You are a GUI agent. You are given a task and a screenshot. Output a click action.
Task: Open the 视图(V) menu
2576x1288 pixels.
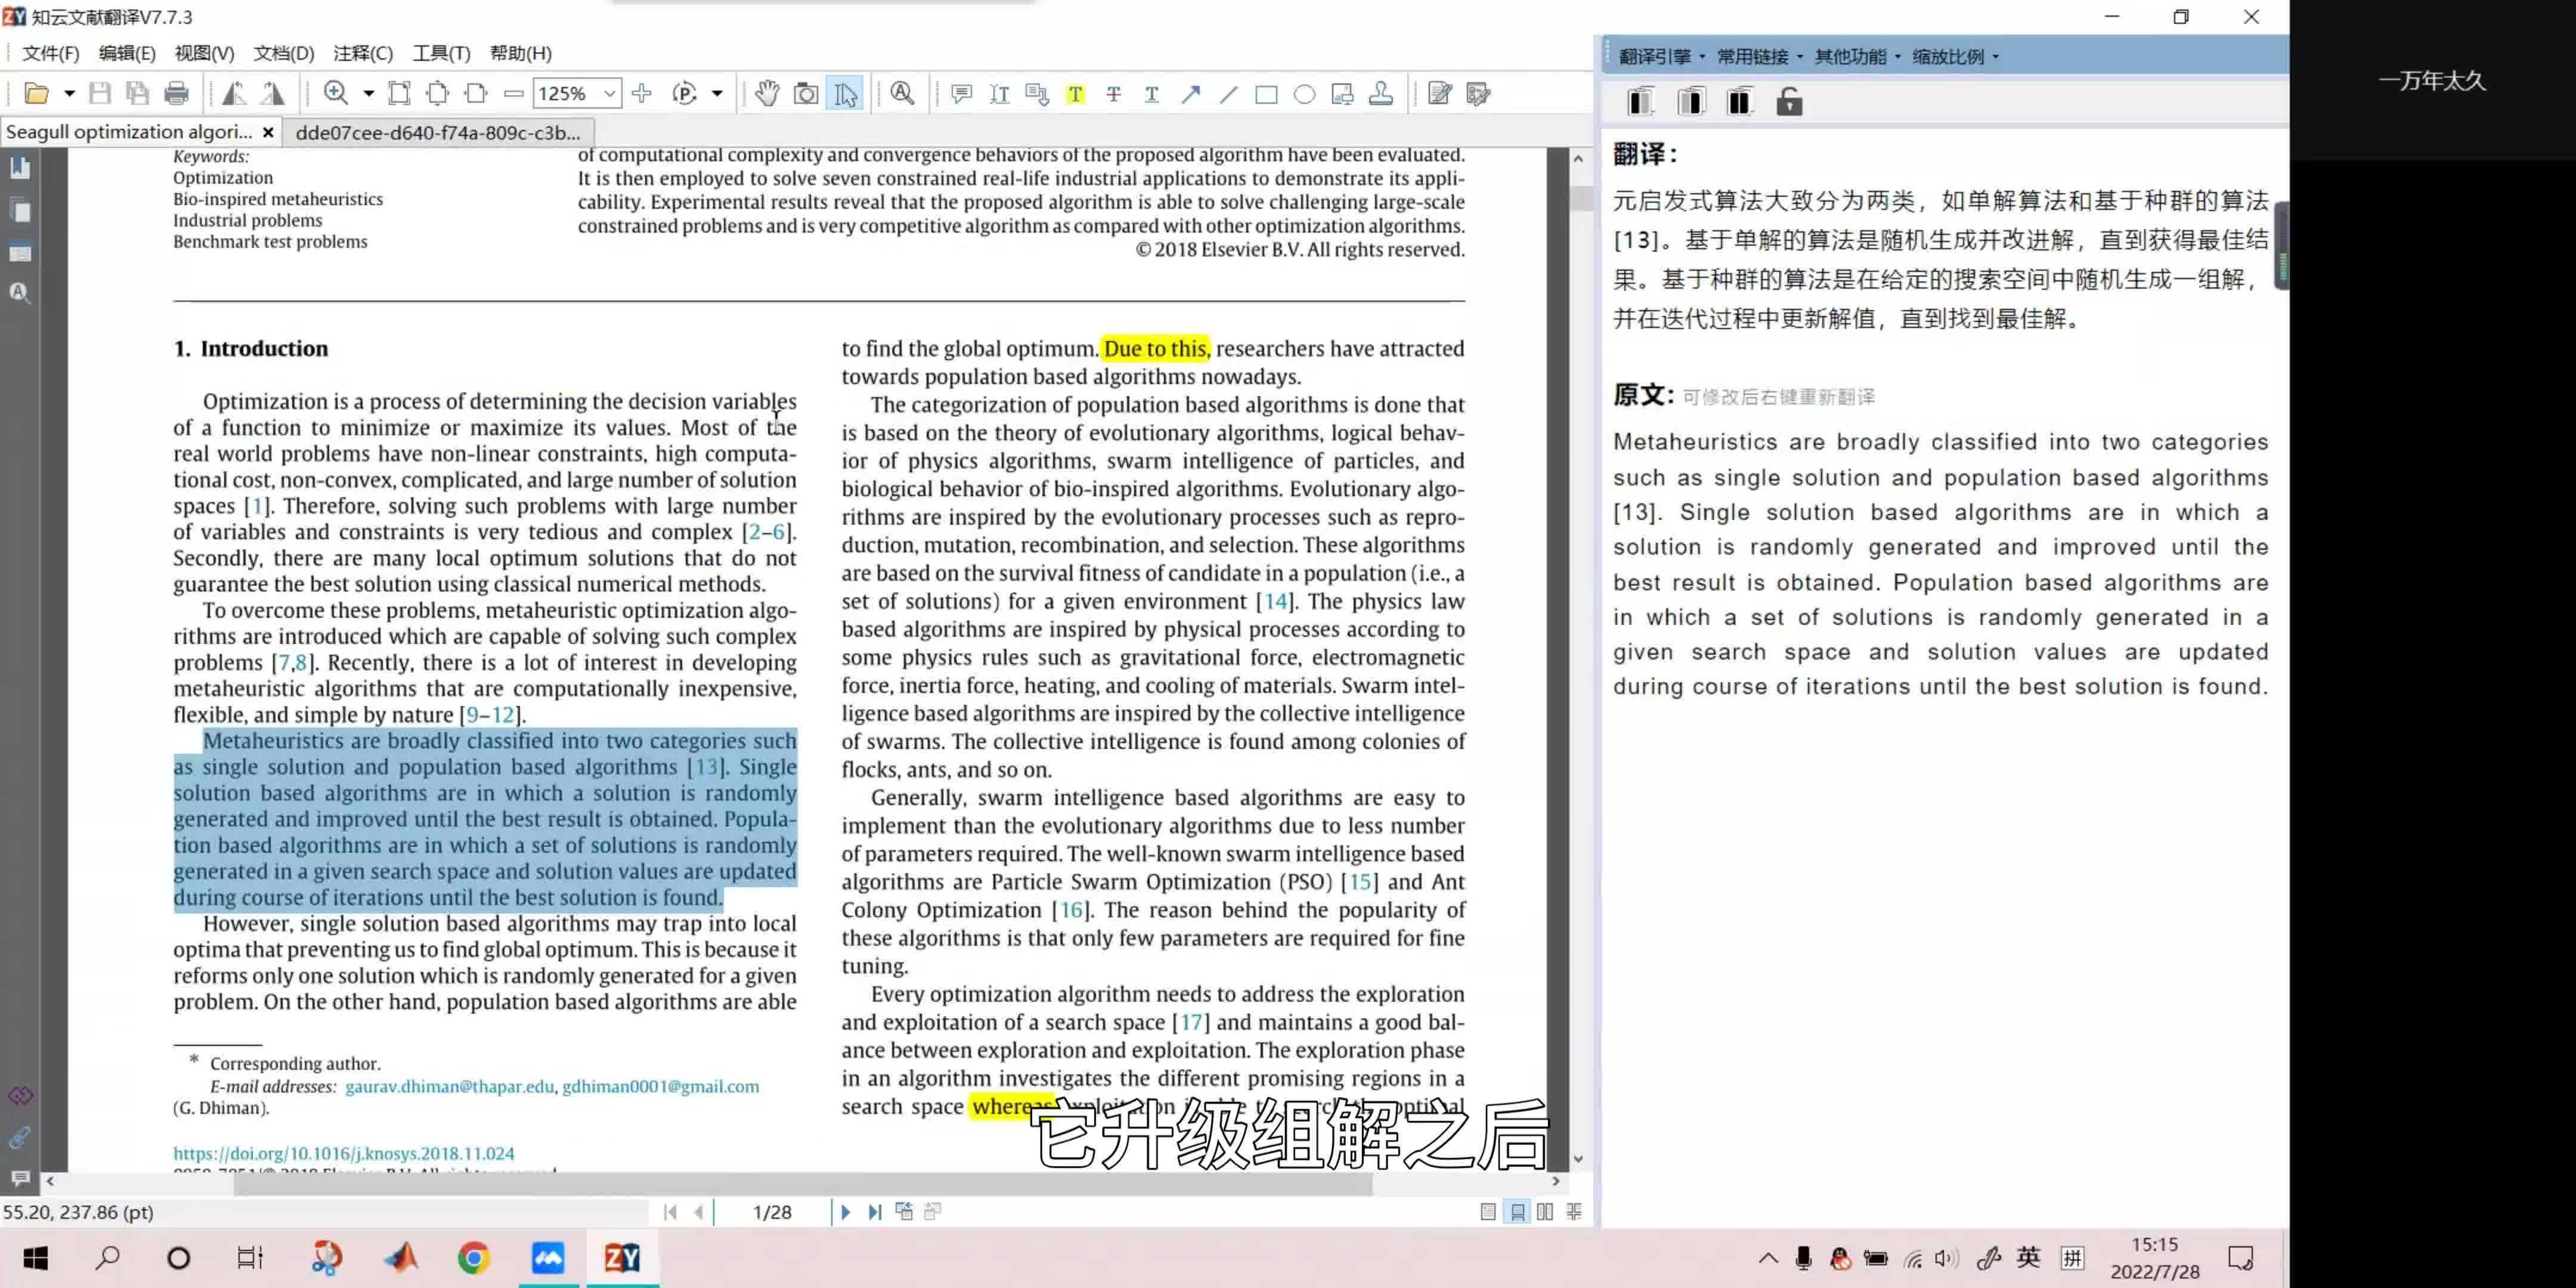[204, 53]
